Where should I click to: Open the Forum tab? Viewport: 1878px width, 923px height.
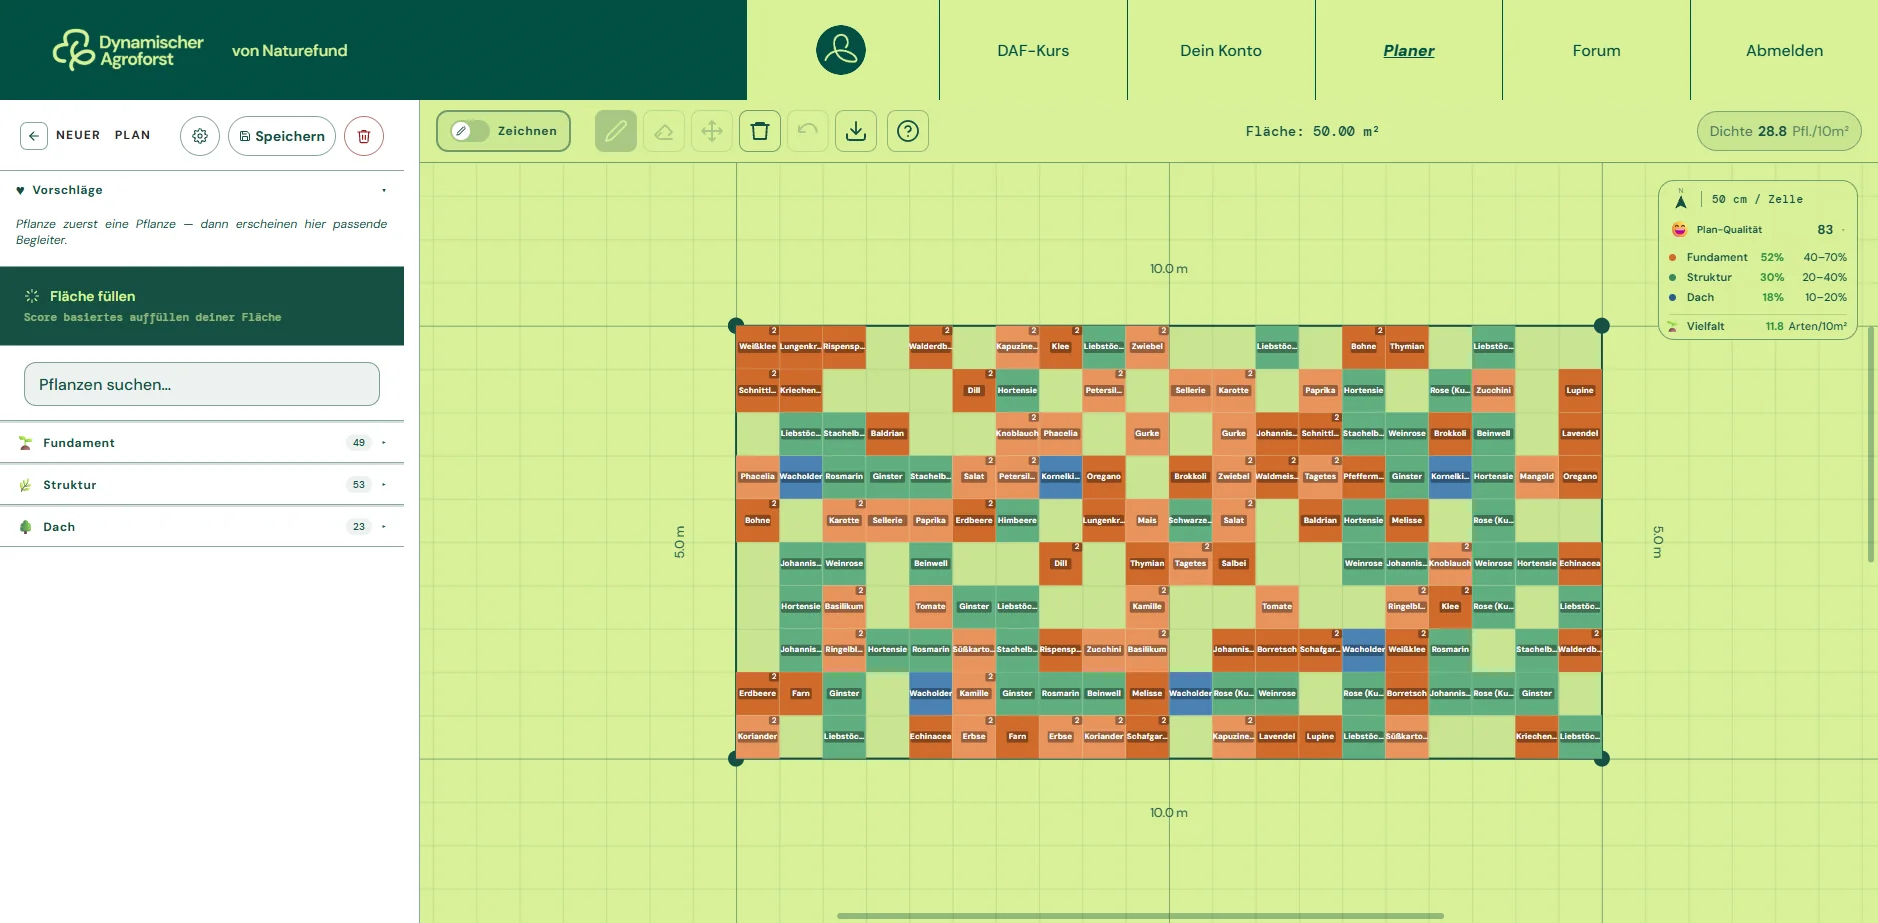(x=1596, y=50)
